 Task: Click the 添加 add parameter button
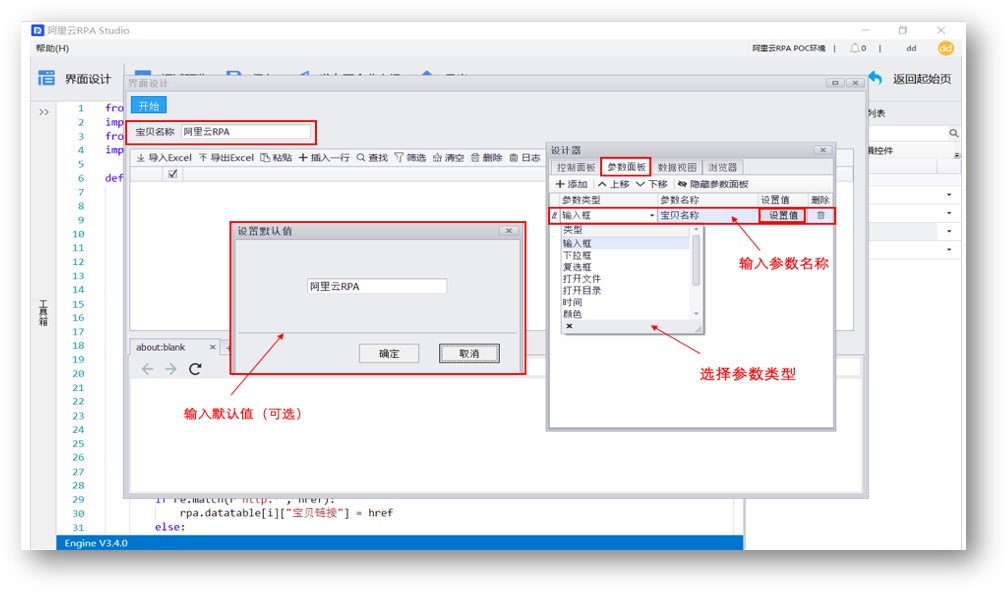click(x=571, y=184)
